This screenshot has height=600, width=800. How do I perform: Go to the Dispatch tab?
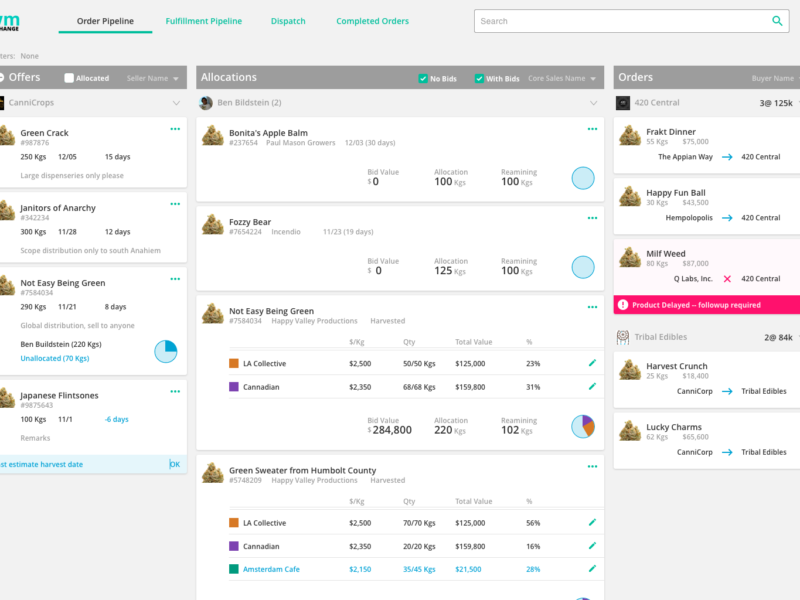point(288,21)
